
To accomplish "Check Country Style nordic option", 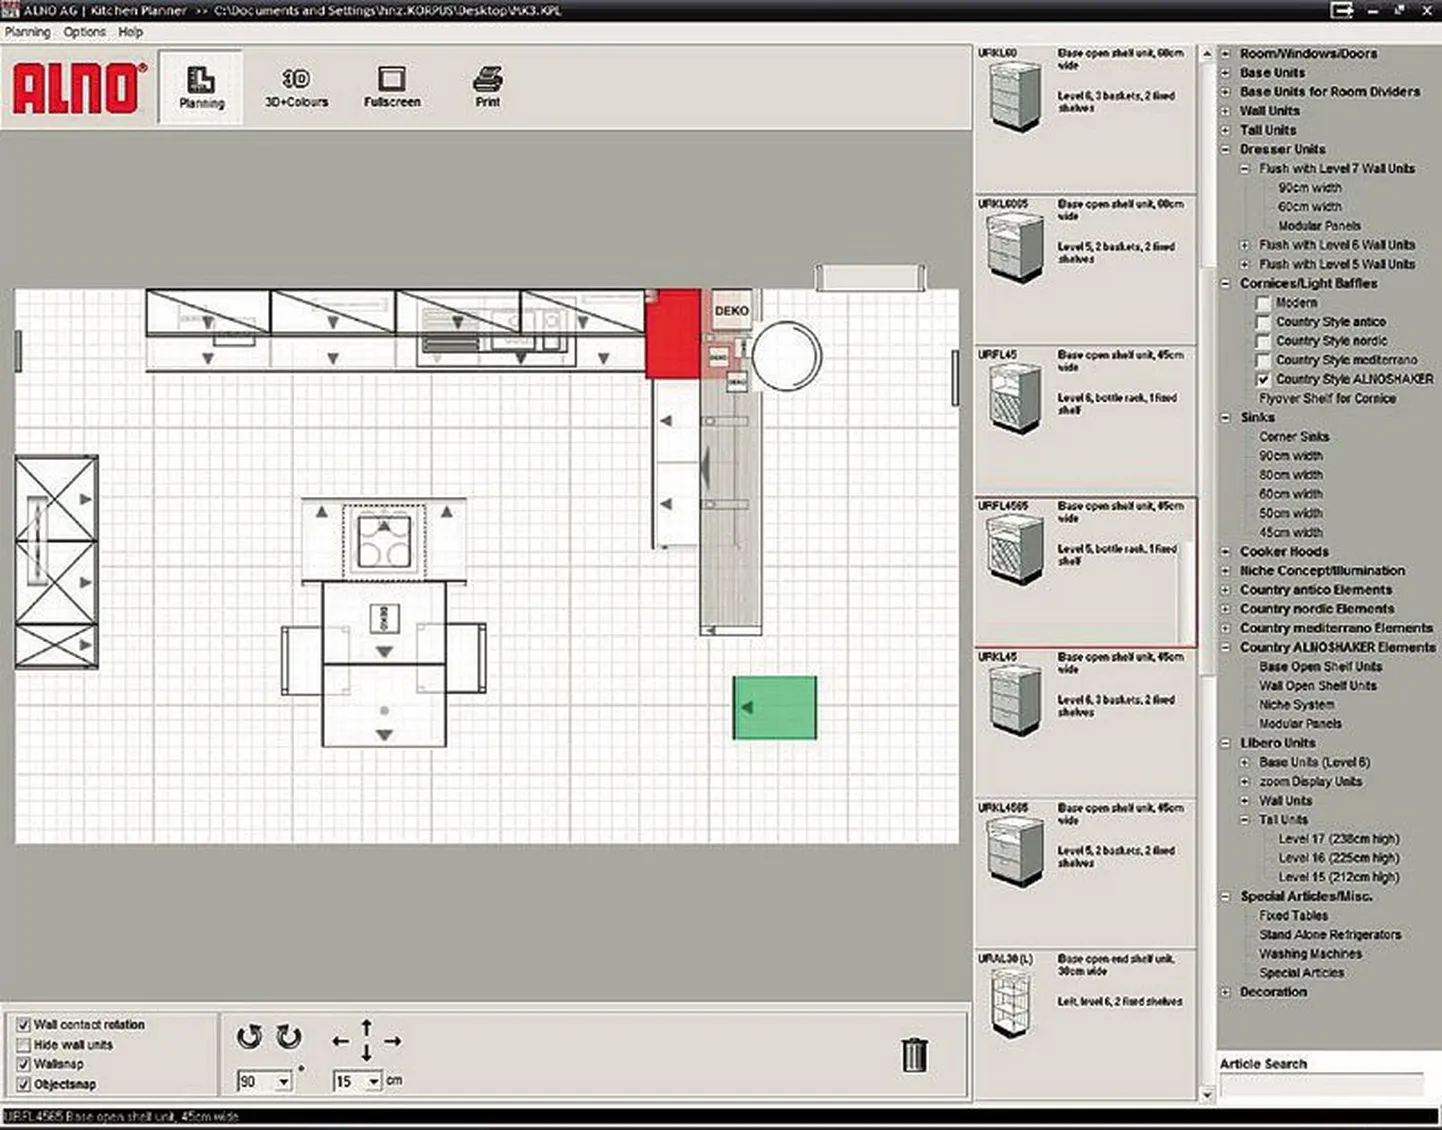I will coord(1264,341).
